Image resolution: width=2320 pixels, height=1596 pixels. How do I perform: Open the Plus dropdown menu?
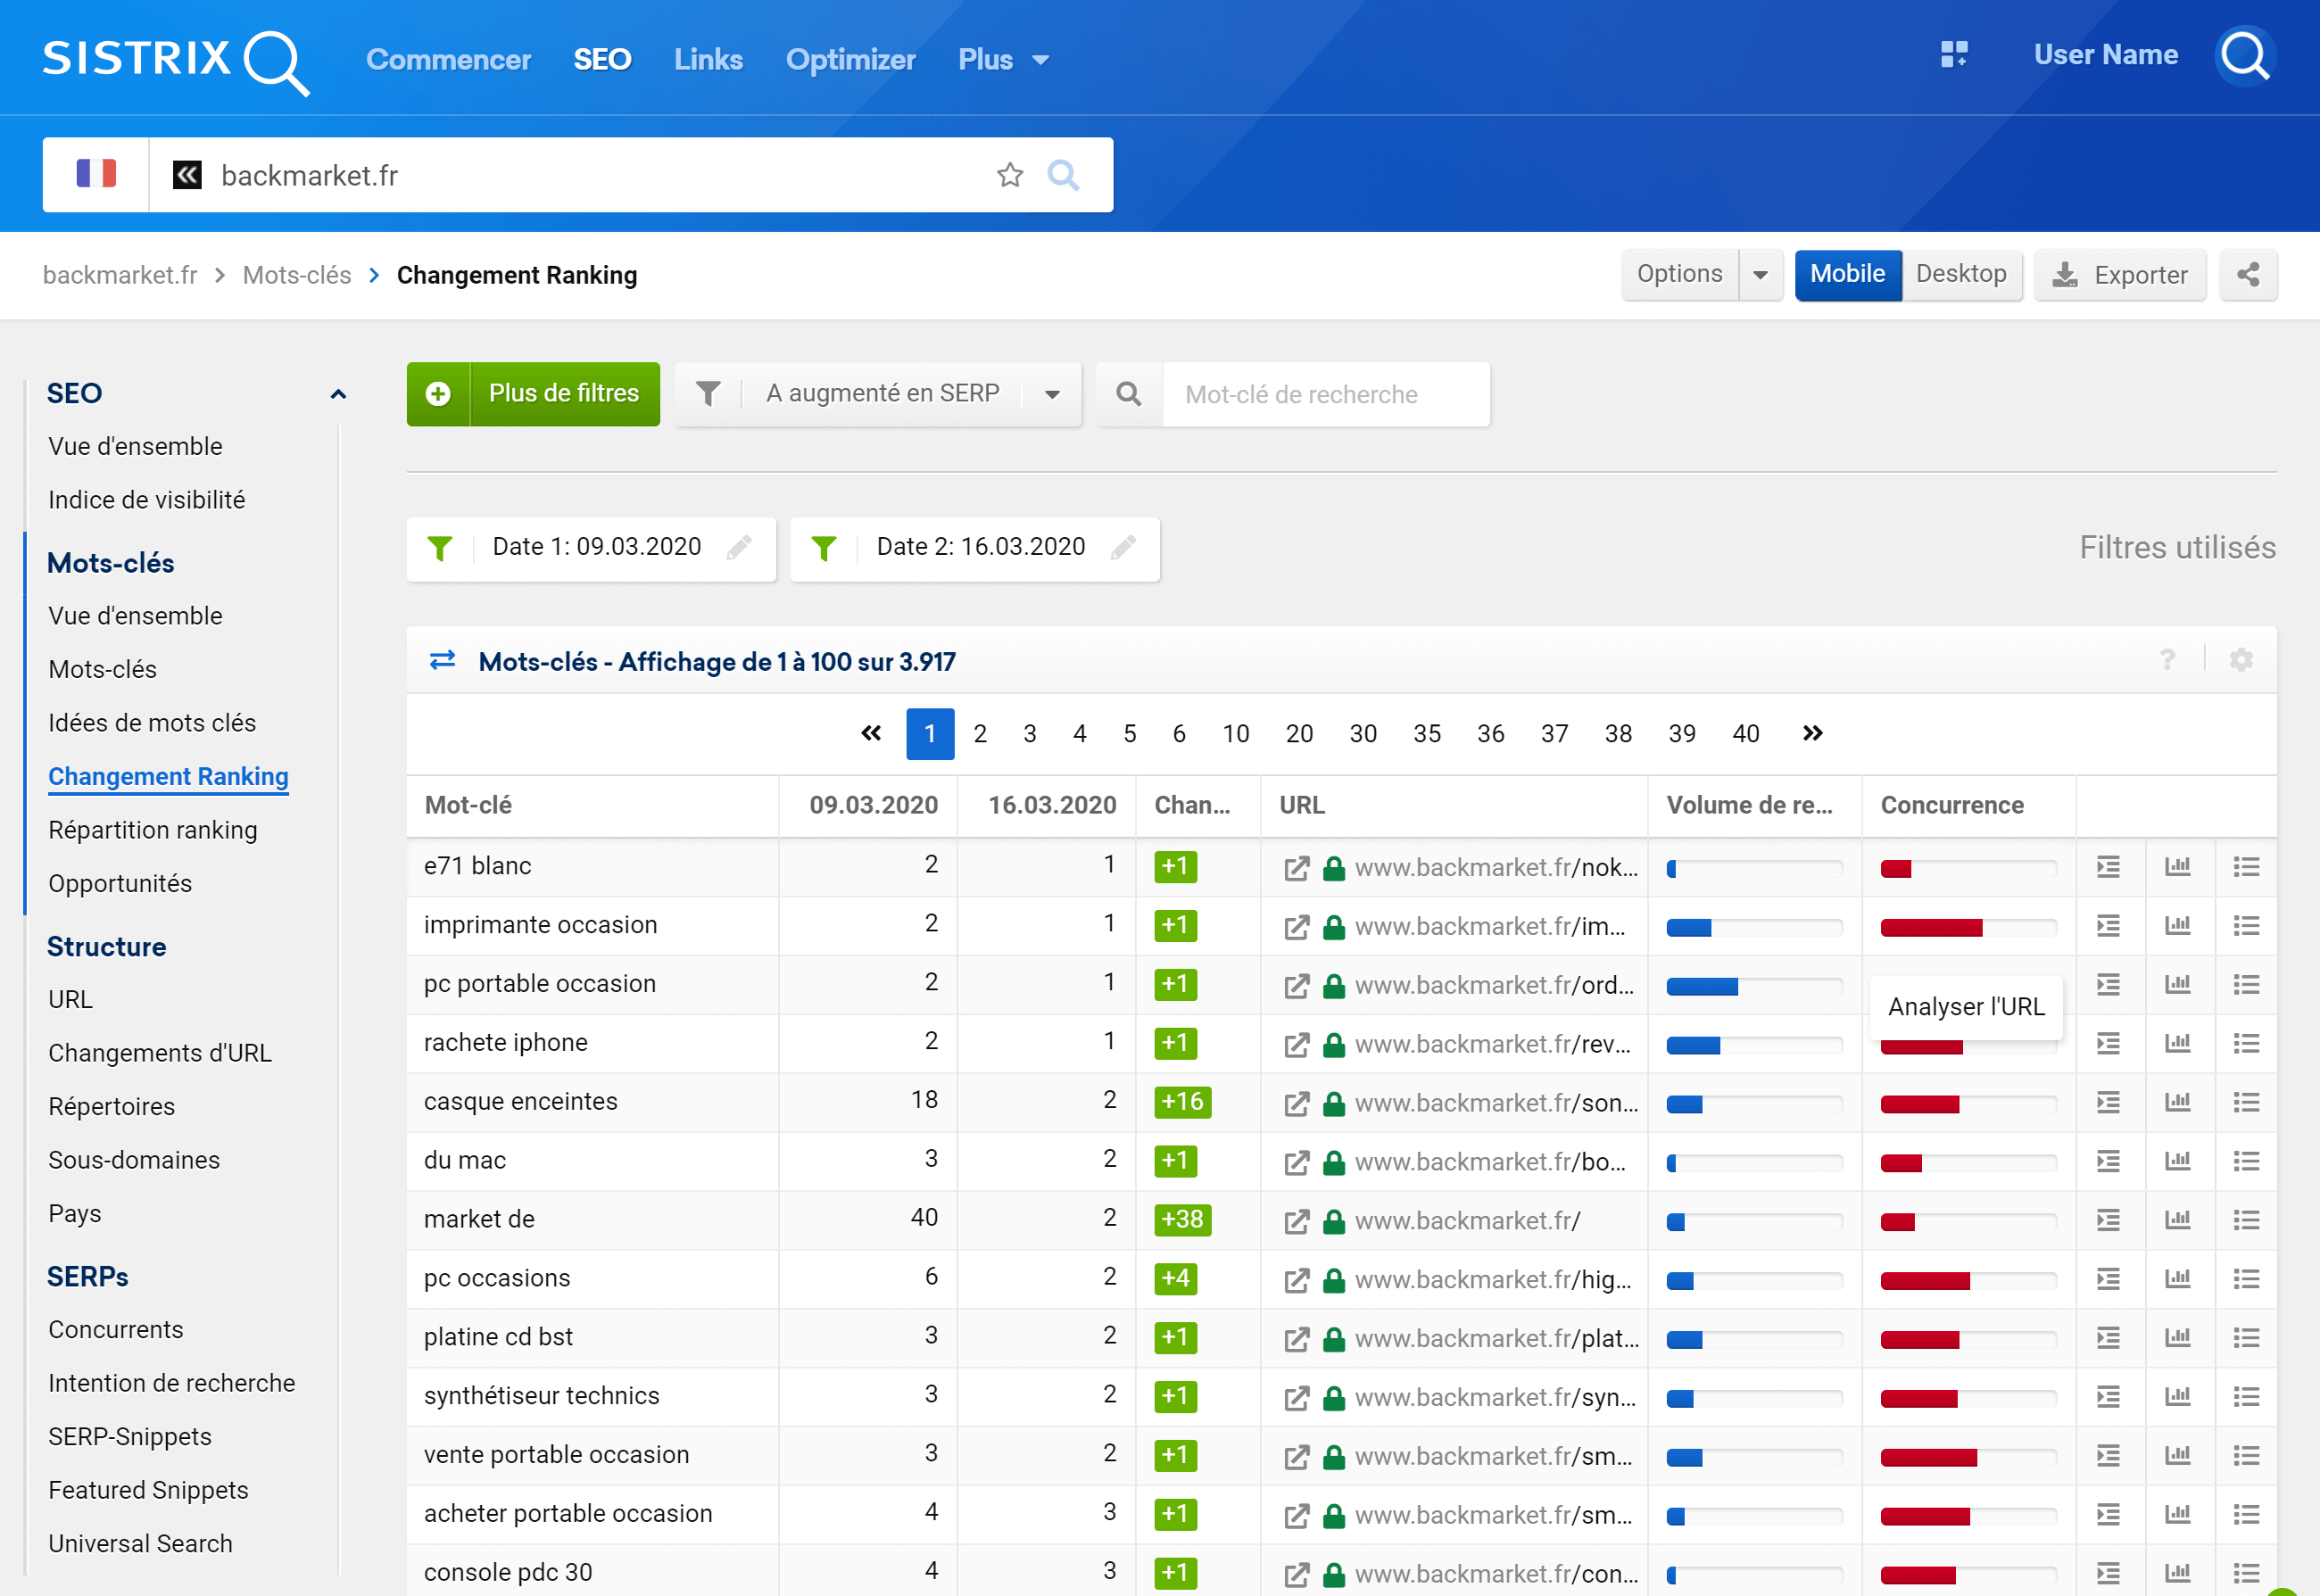point(1003,60)
